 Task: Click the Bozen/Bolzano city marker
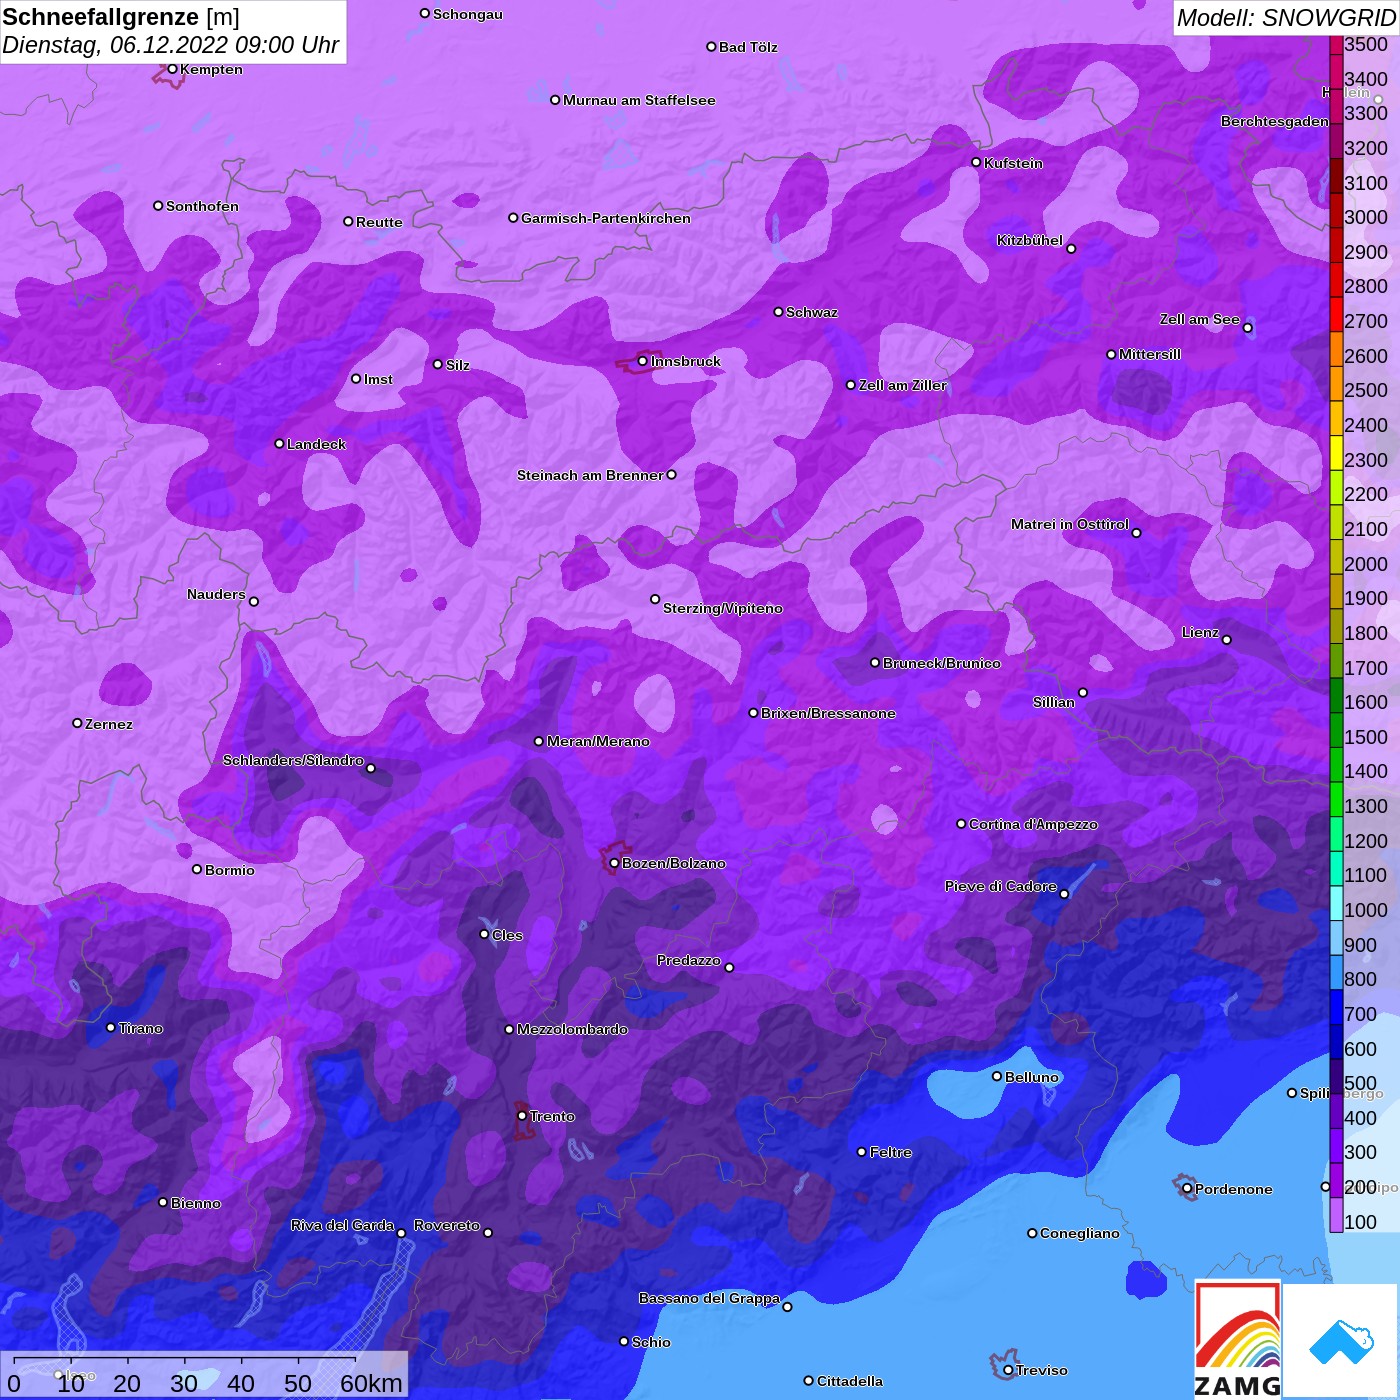614,863
